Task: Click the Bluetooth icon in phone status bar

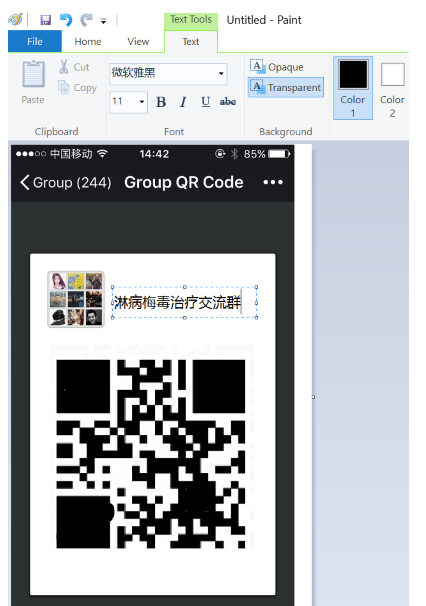Action: [x=234, y=154]
